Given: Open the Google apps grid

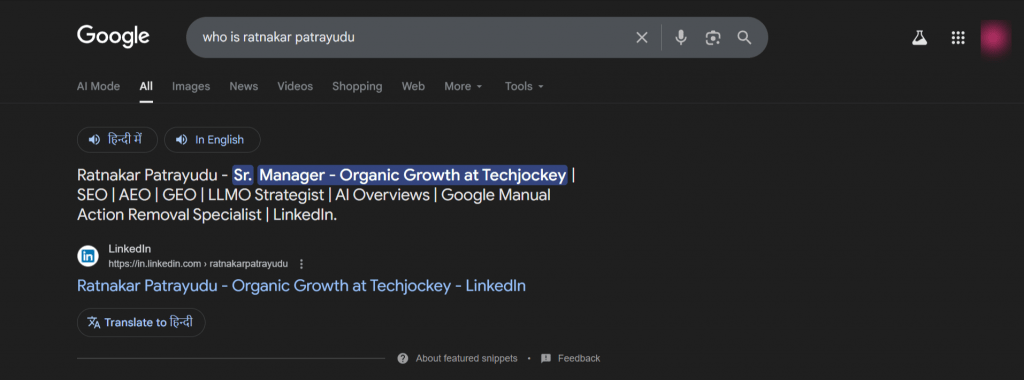Looking at the screenshot, I should (958, 38).
